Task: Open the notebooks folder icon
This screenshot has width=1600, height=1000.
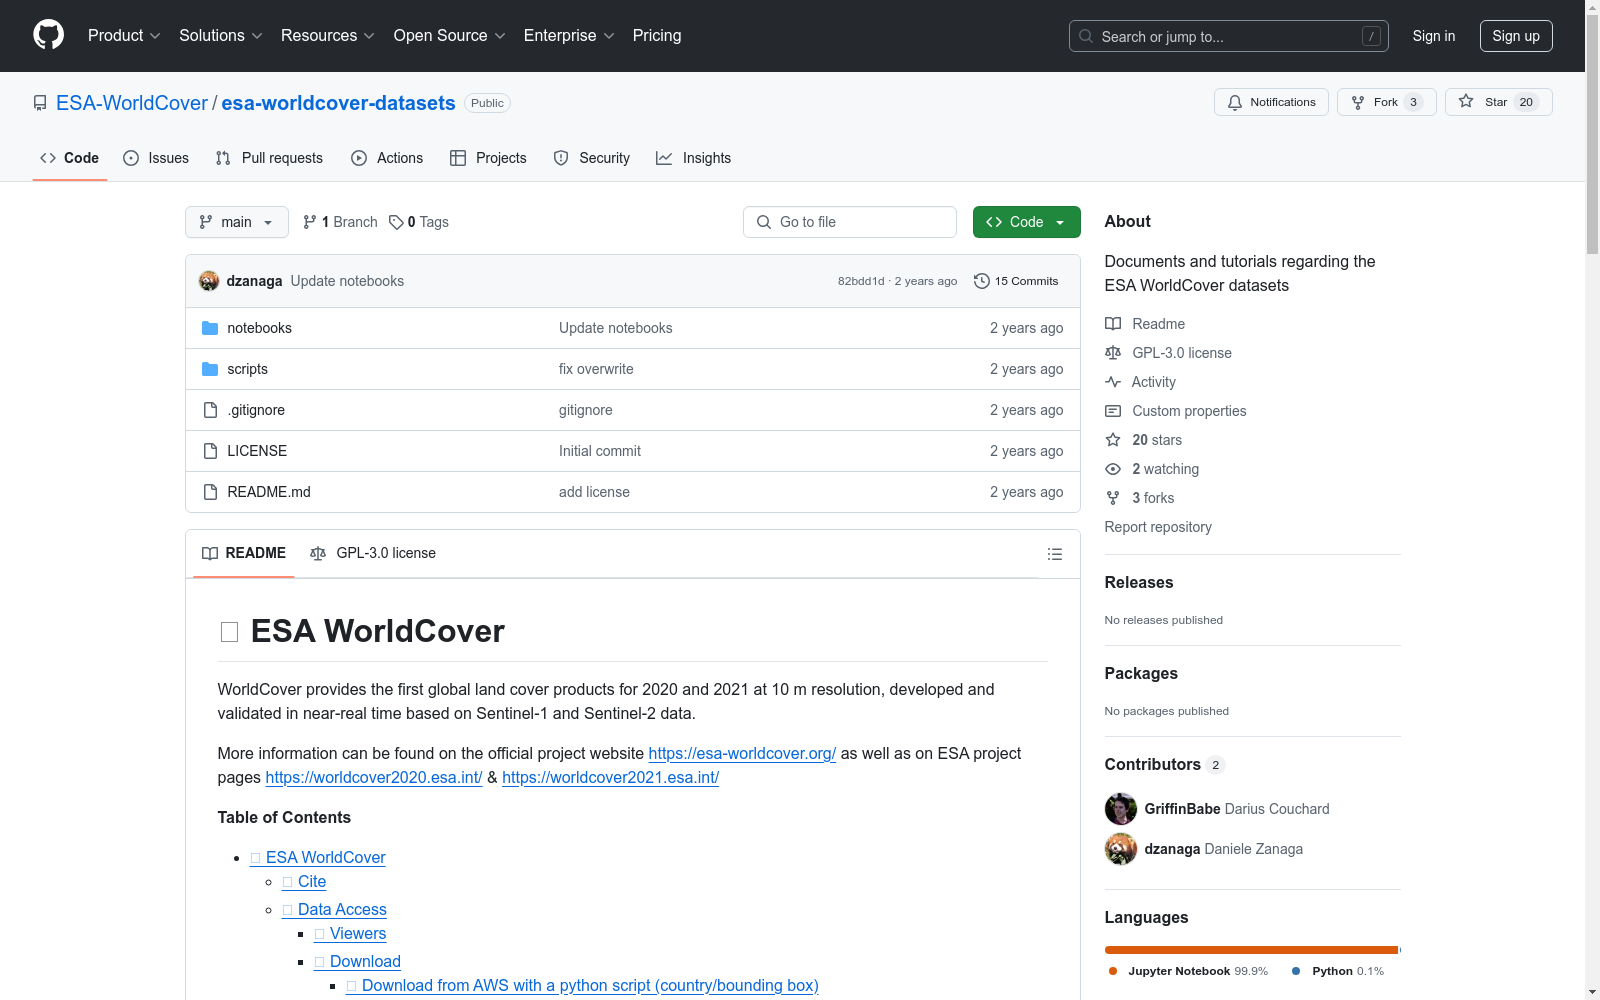Action: click(x=210, y=327)
